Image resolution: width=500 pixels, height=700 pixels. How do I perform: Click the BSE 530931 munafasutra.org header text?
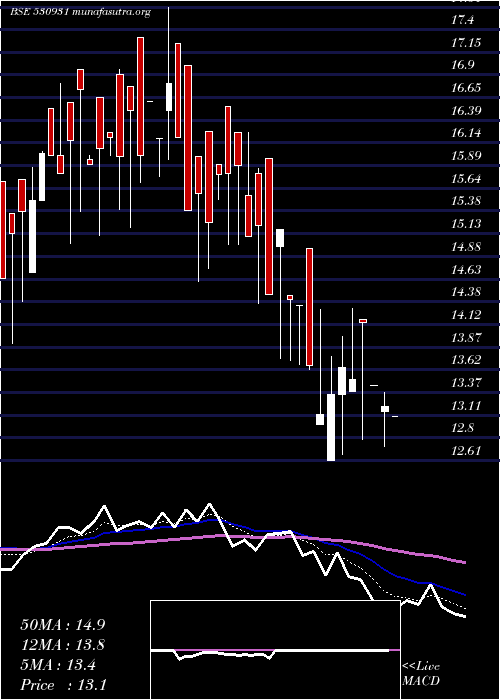pos(80,12)
